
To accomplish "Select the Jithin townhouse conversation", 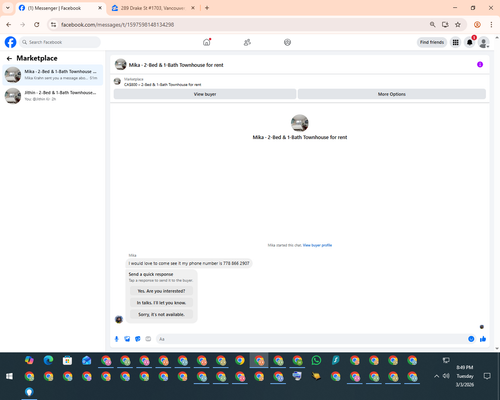I will click(x=53, y=96).
